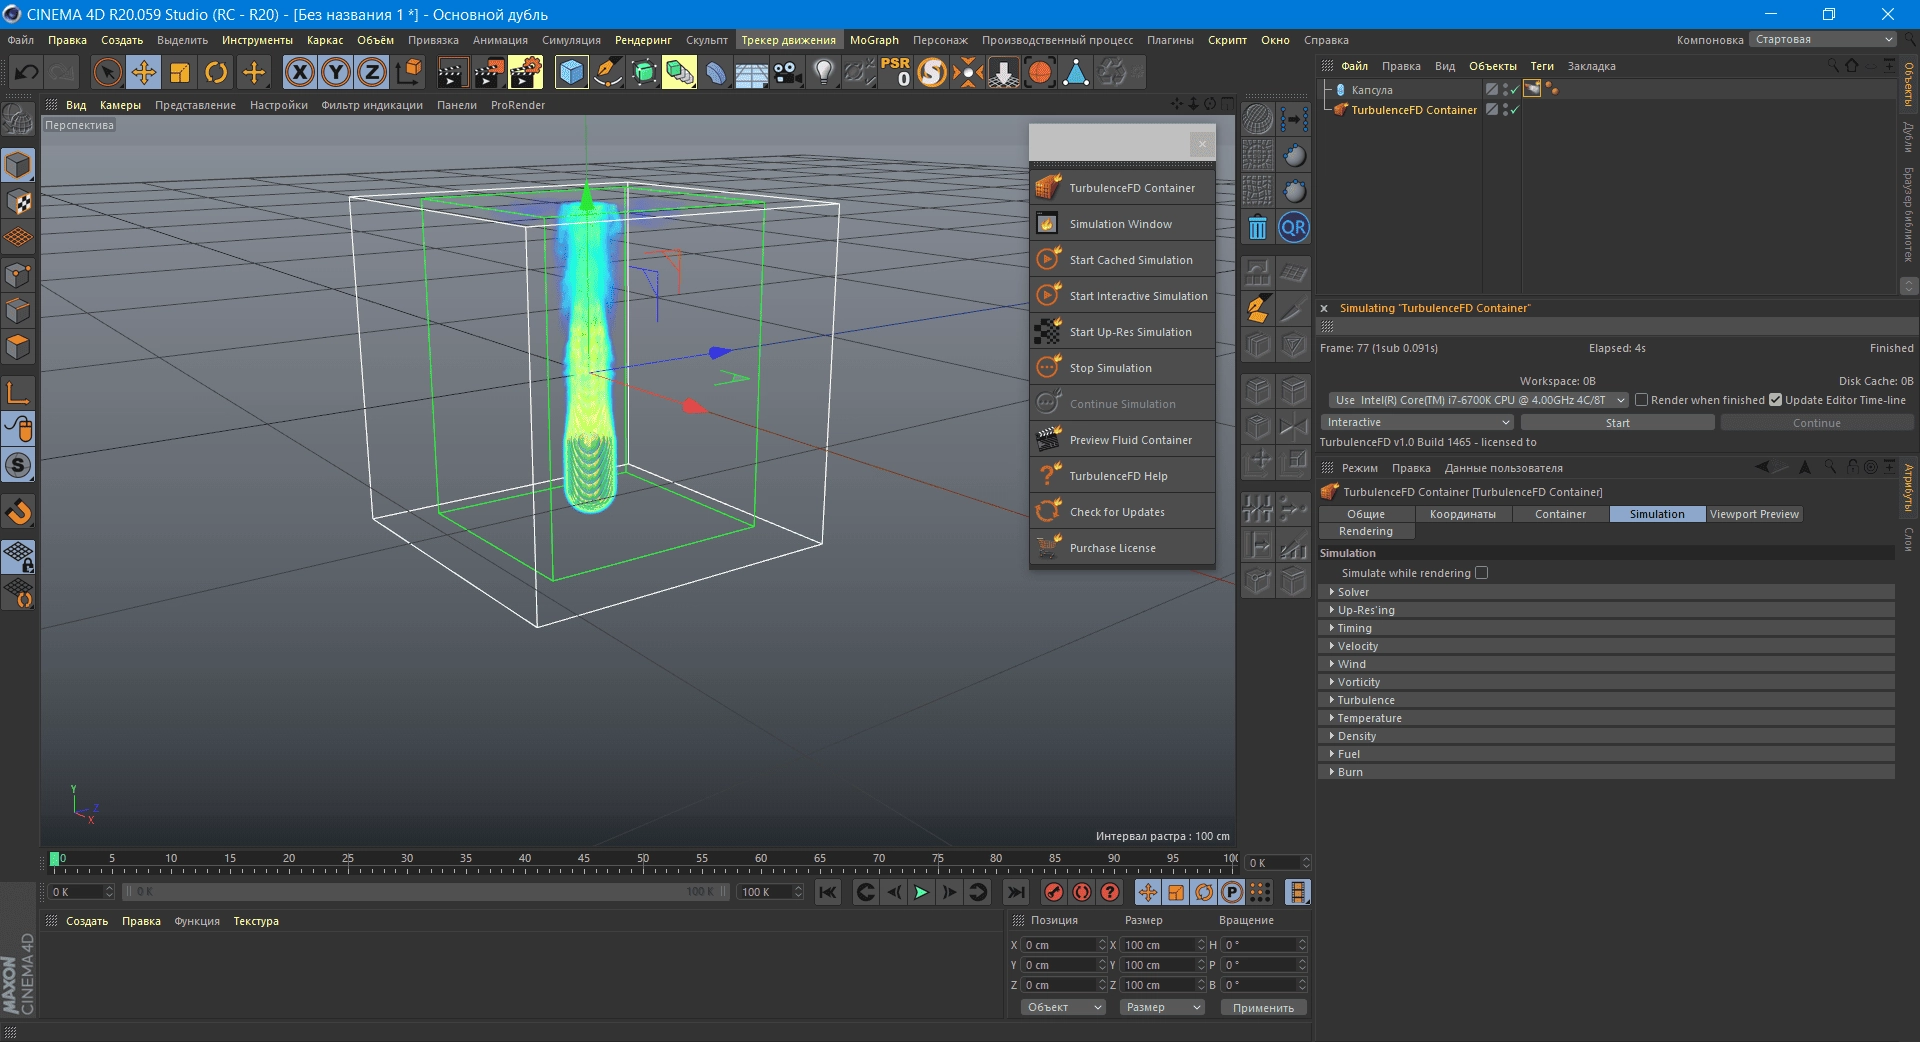Viewport: 1920px width, 1042px height.
Task: Click the Pen spline tool icon
Action: tap(607, 72)
